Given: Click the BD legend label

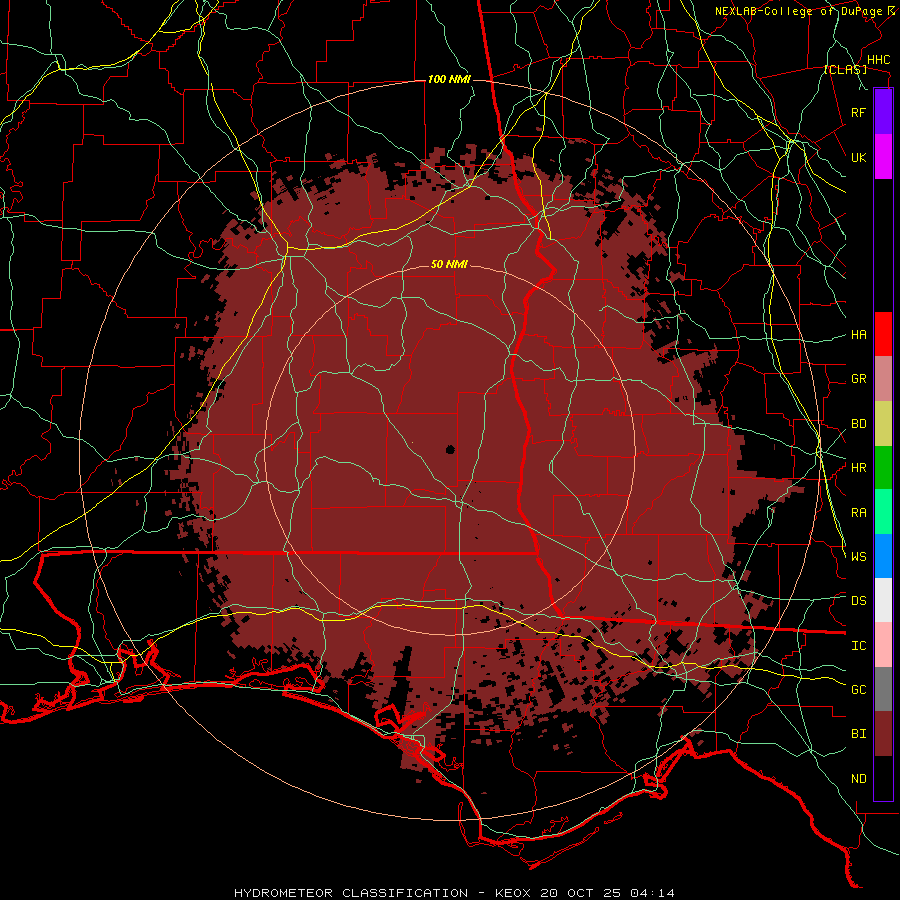Looking at the screenshot, I should tap(858, 424).
